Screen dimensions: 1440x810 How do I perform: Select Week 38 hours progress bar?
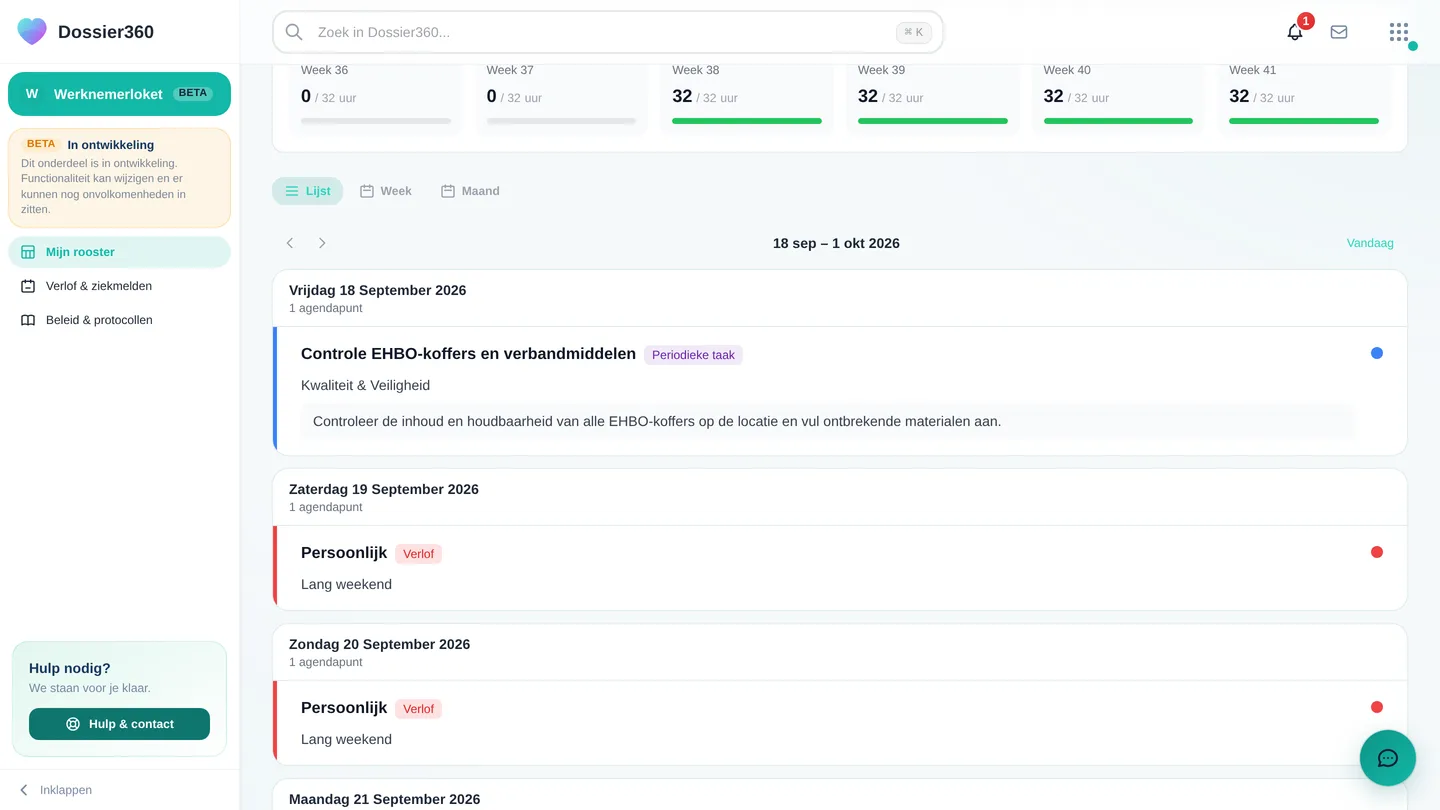pos(747,121)
